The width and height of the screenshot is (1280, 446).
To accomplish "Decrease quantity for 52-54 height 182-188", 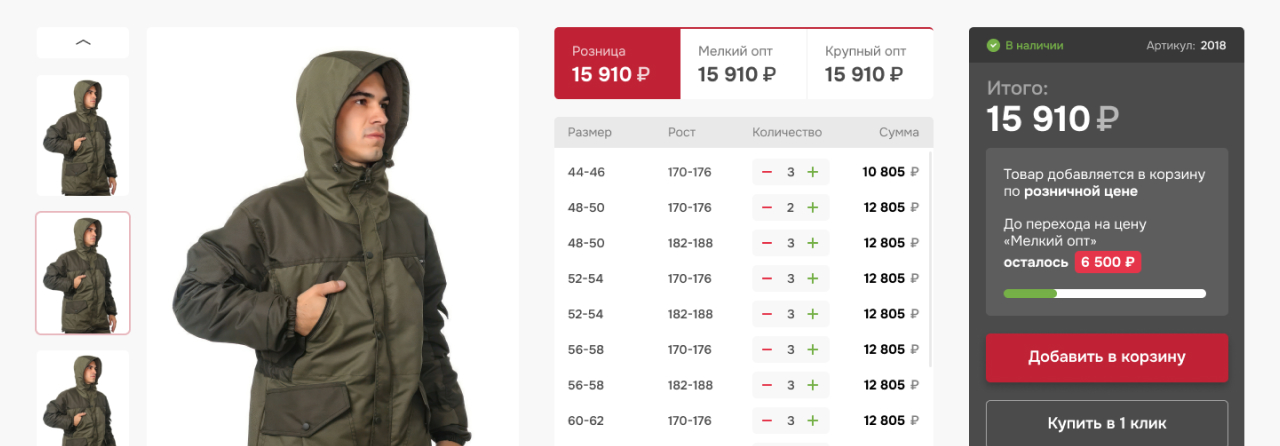I will [x=767, y=314].
